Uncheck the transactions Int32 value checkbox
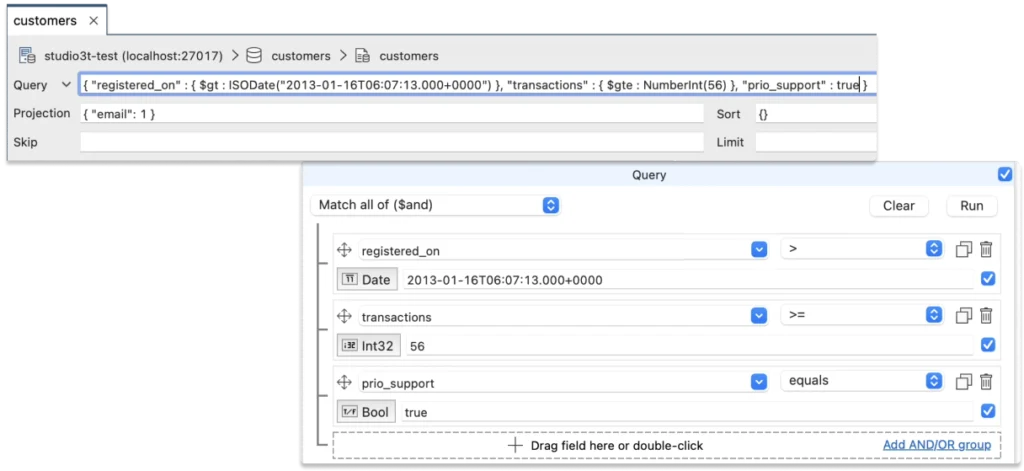 tap(988, 344)
